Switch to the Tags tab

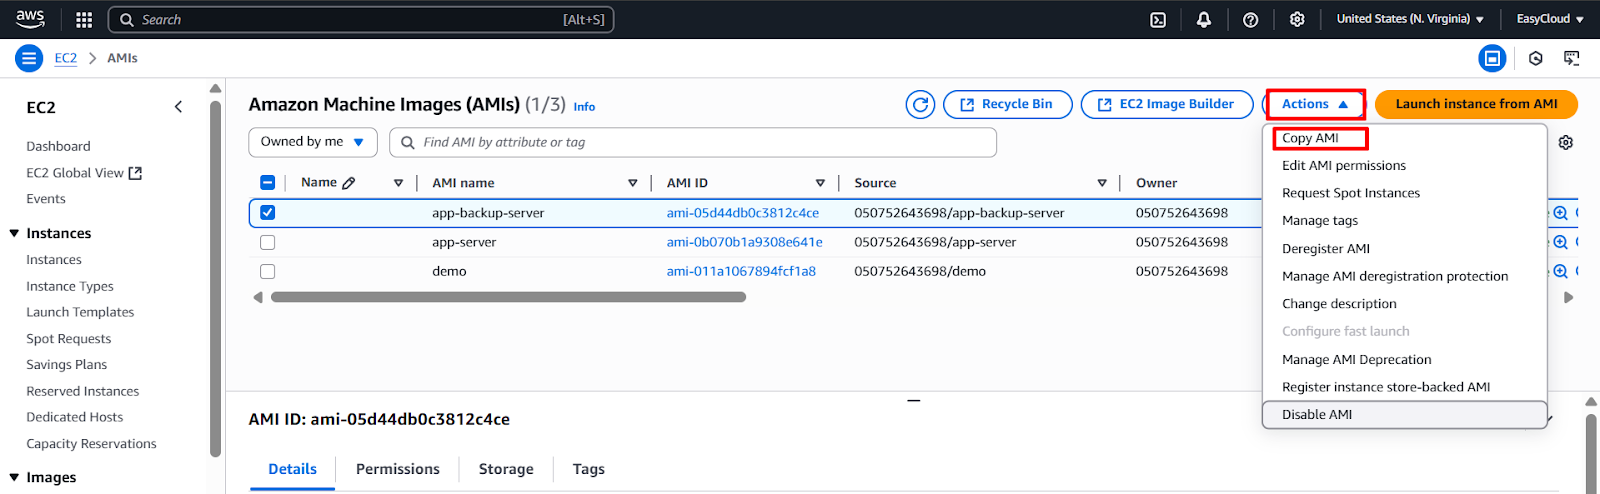click(589, 469)
